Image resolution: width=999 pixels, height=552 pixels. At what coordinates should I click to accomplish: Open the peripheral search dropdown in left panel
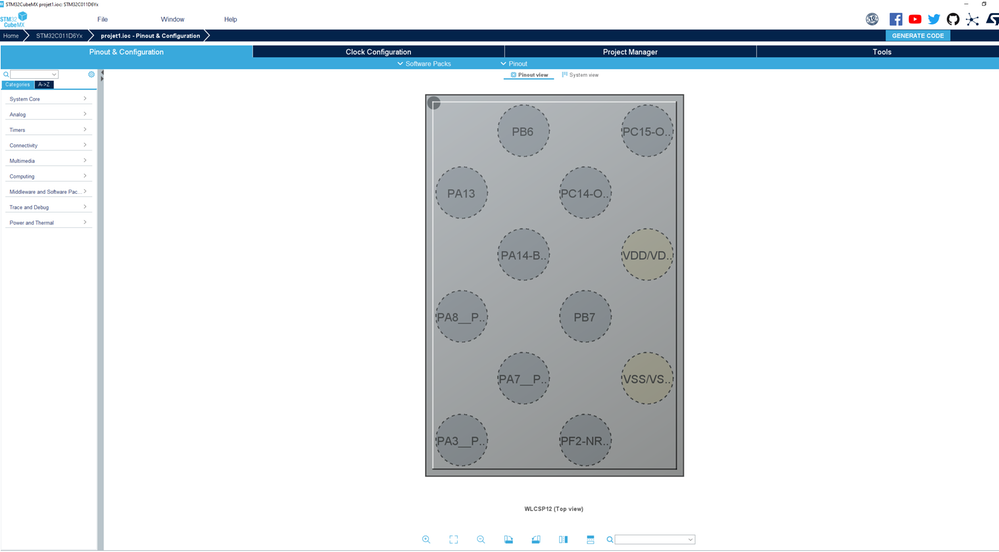pyautogui.click(x=34, y=75)
